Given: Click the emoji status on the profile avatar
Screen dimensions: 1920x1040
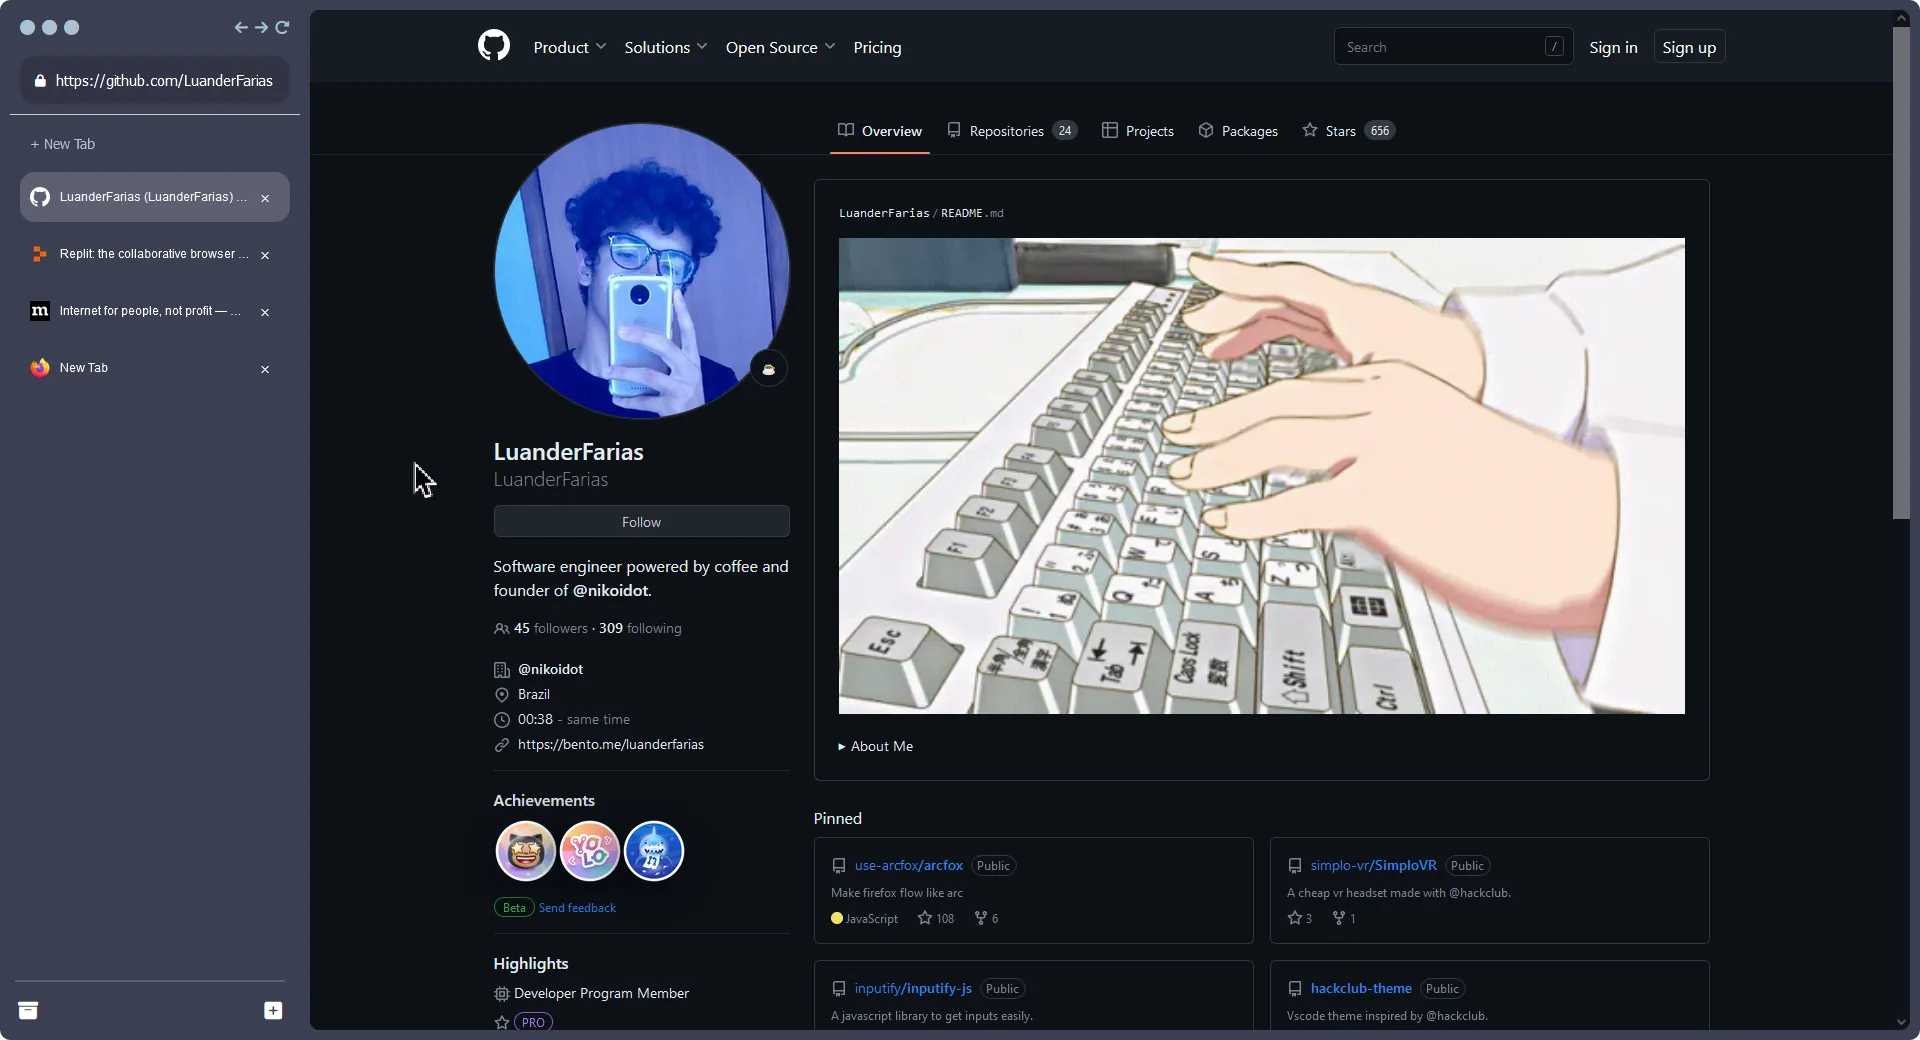Looking at the screenshot, I should coord(769,369).
